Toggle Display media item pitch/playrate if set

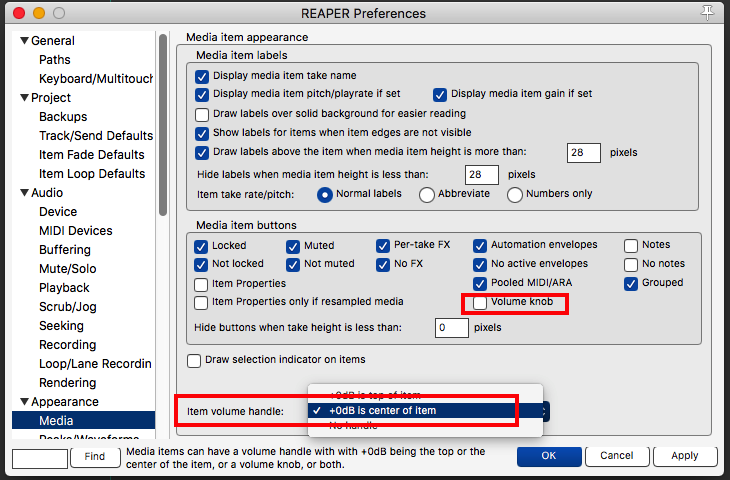[202, 95]
